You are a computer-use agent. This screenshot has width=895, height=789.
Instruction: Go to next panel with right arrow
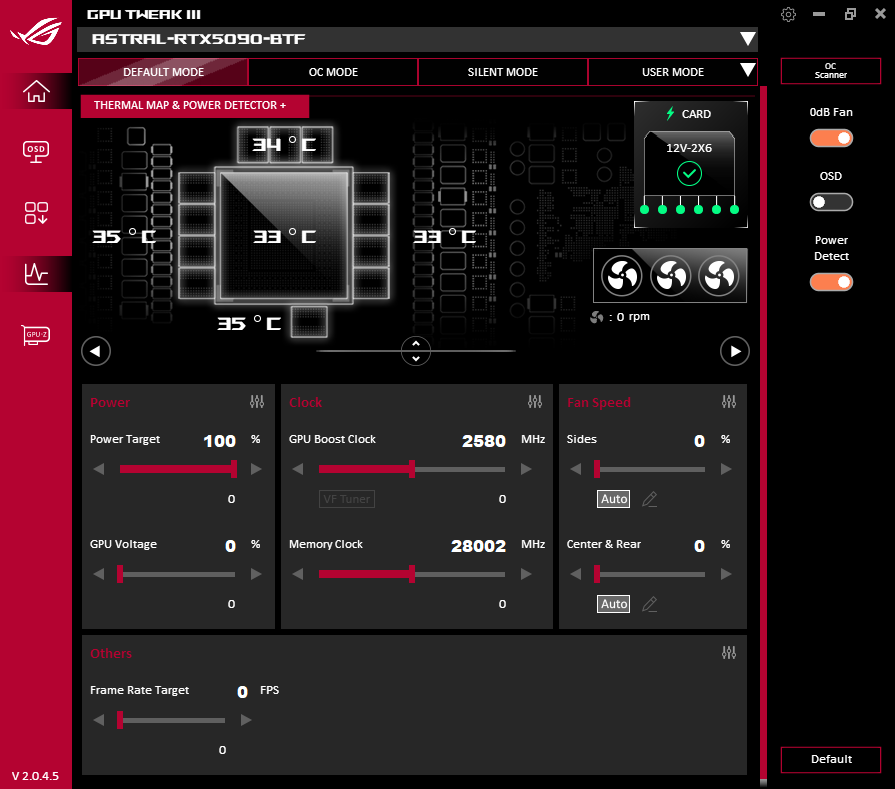pyautogui.click(x=735, y=351)
